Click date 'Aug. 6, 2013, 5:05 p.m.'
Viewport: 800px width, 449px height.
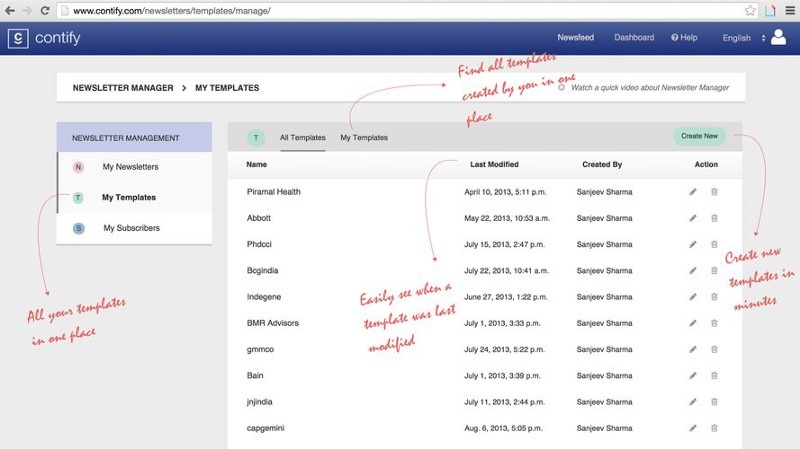pyautogui.click(x=503, y=428)
